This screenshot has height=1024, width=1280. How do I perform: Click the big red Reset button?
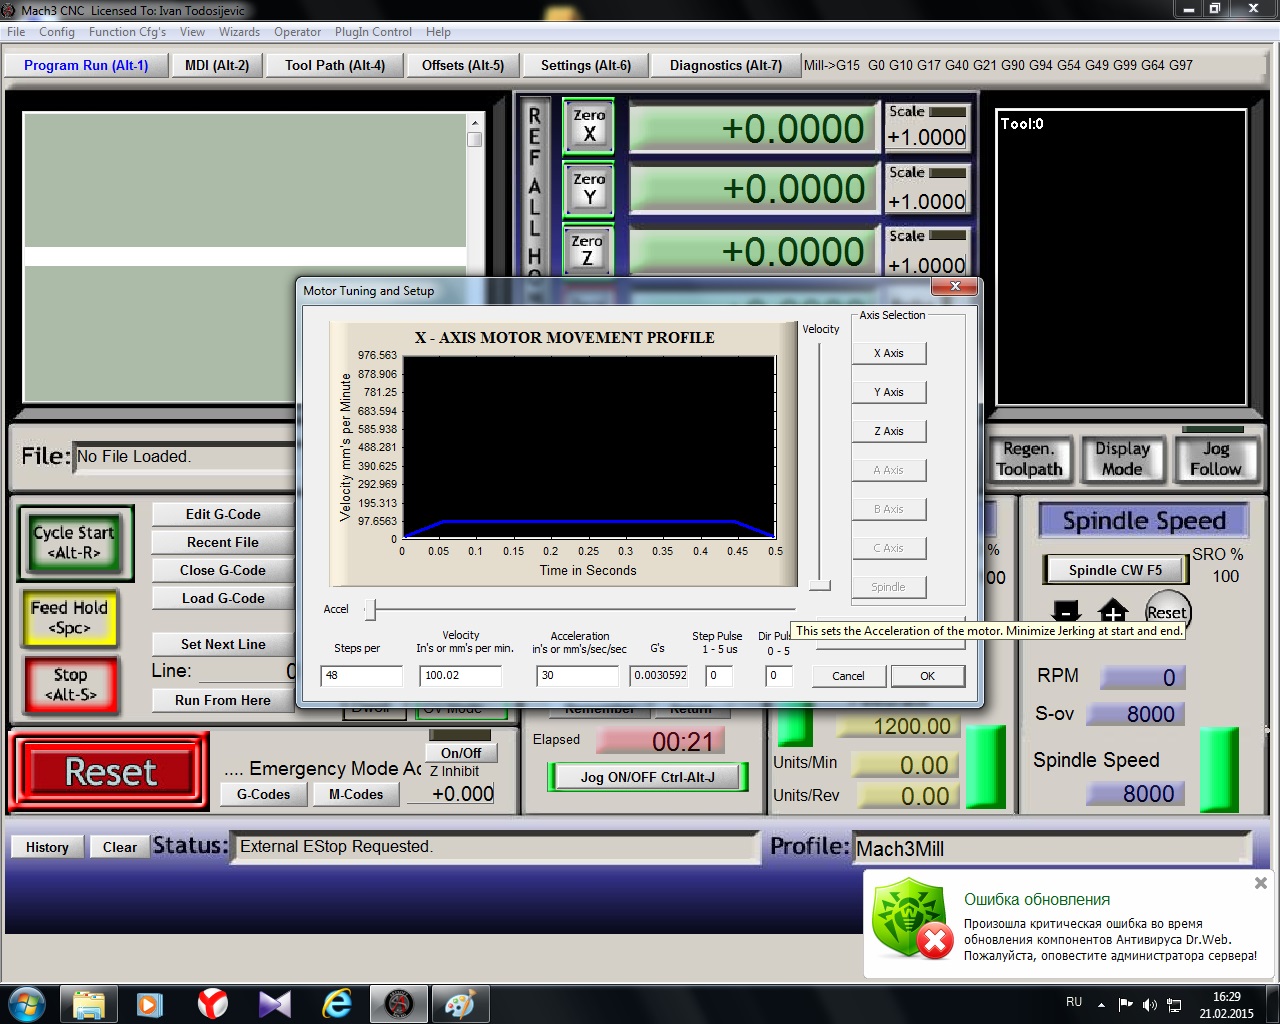pos(110,772)
